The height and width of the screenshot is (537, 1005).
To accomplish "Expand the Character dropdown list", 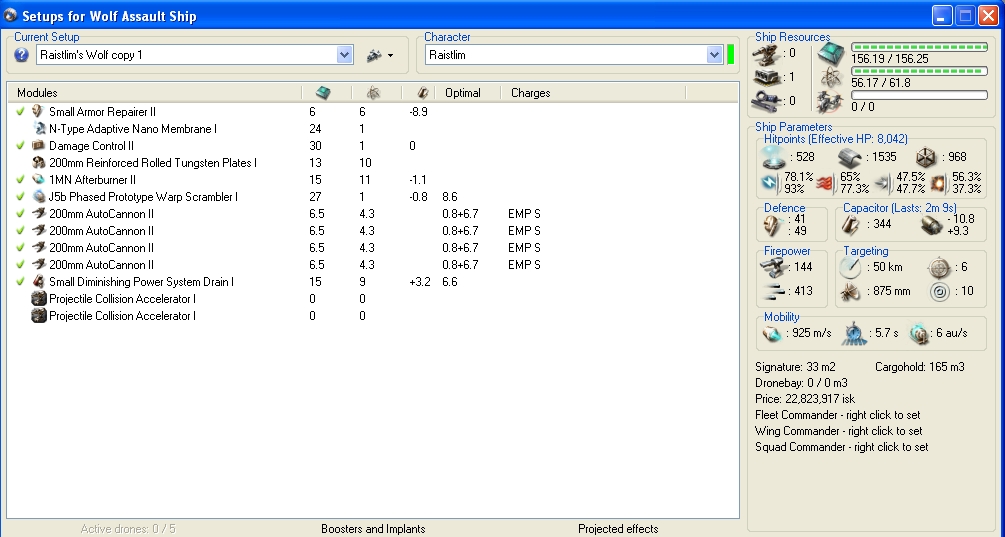I will (714, 56).
